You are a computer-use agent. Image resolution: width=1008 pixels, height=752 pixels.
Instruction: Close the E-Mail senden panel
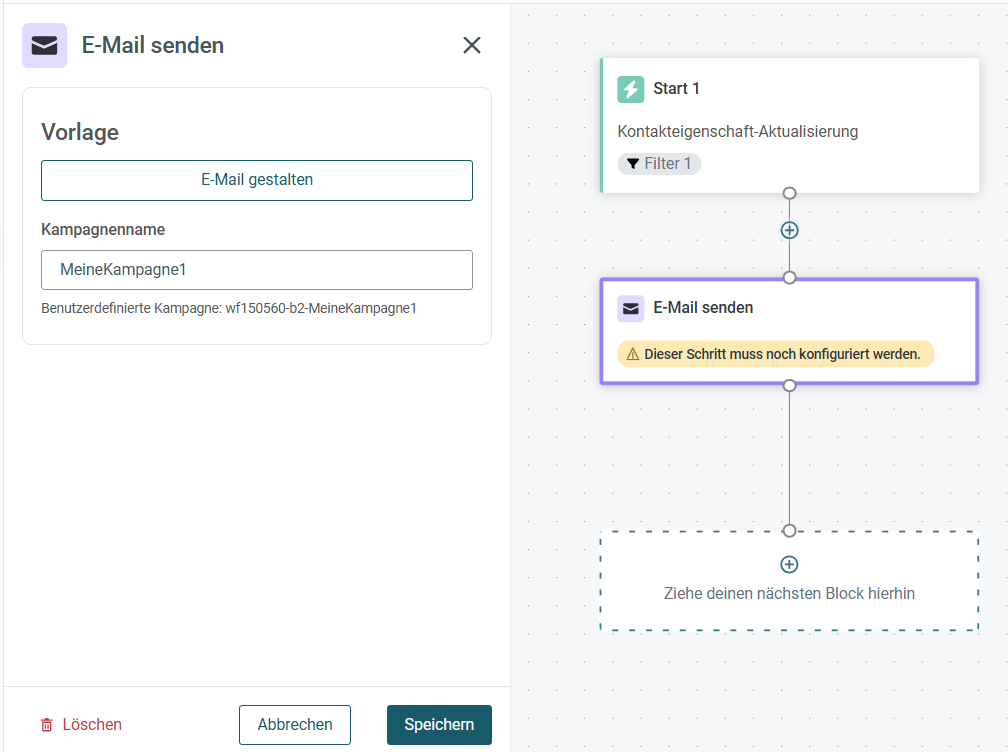point(472,45)
